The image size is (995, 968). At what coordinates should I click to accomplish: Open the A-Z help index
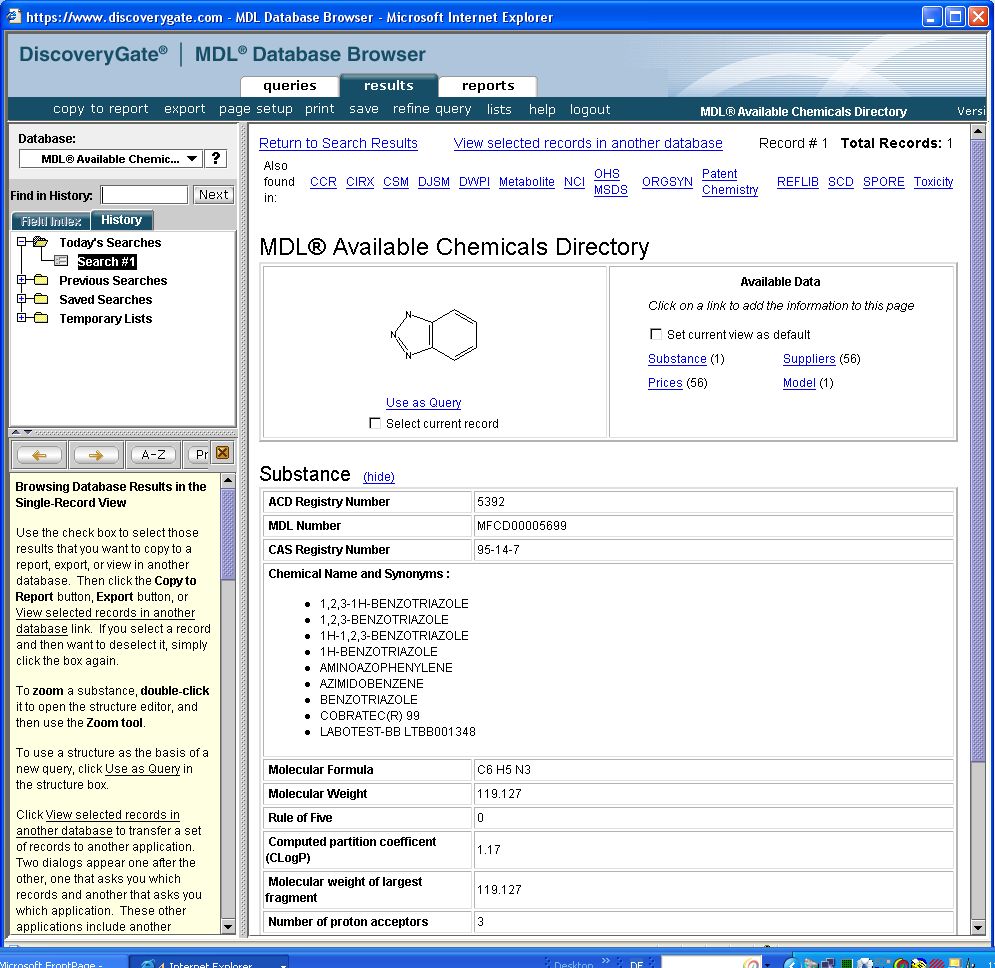point(153,455)
